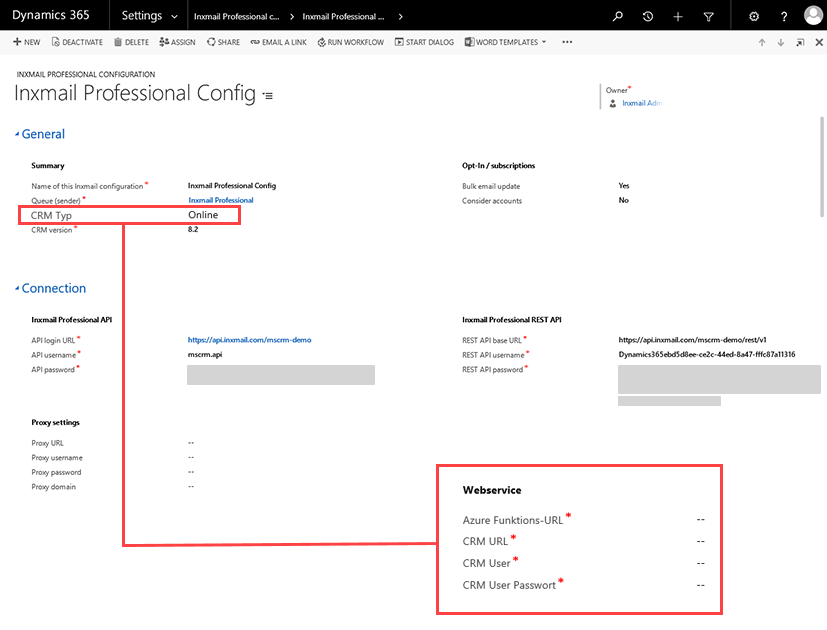Share the record using SHARE
The width and height of the screenshot is (827, 630).
(x=223, y=42)
